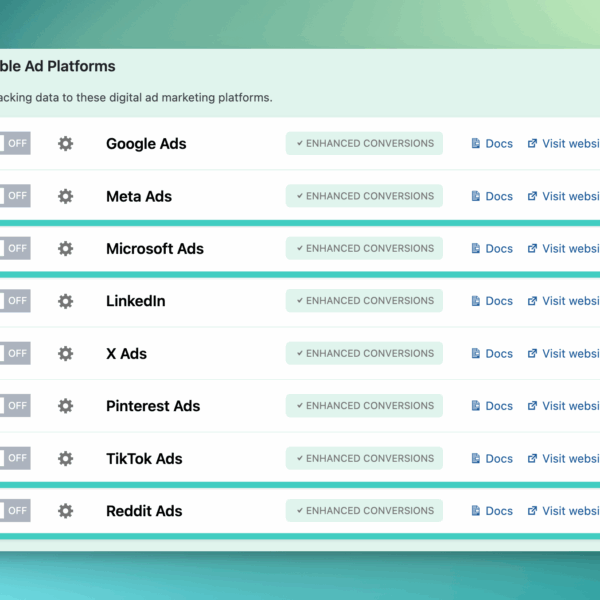The width and height of the screenshot is (600, 600).
Task: Toggle X Ads OFF switch
Action: tap(15, 353)
